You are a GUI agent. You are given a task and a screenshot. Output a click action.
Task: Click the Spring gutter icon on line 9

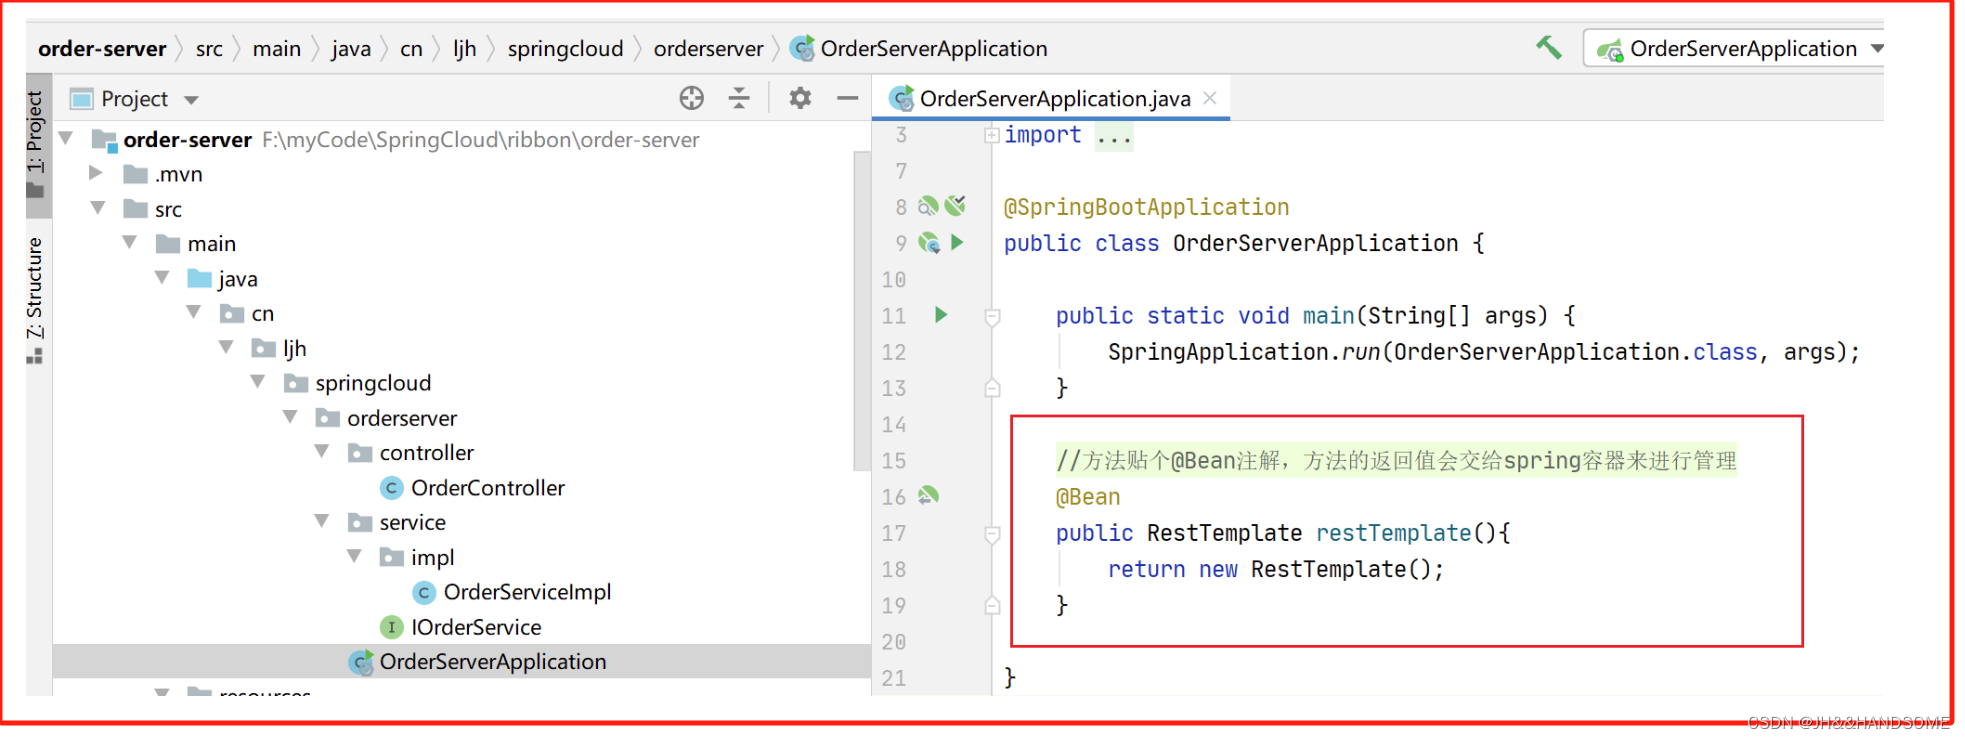pos(929,242)
